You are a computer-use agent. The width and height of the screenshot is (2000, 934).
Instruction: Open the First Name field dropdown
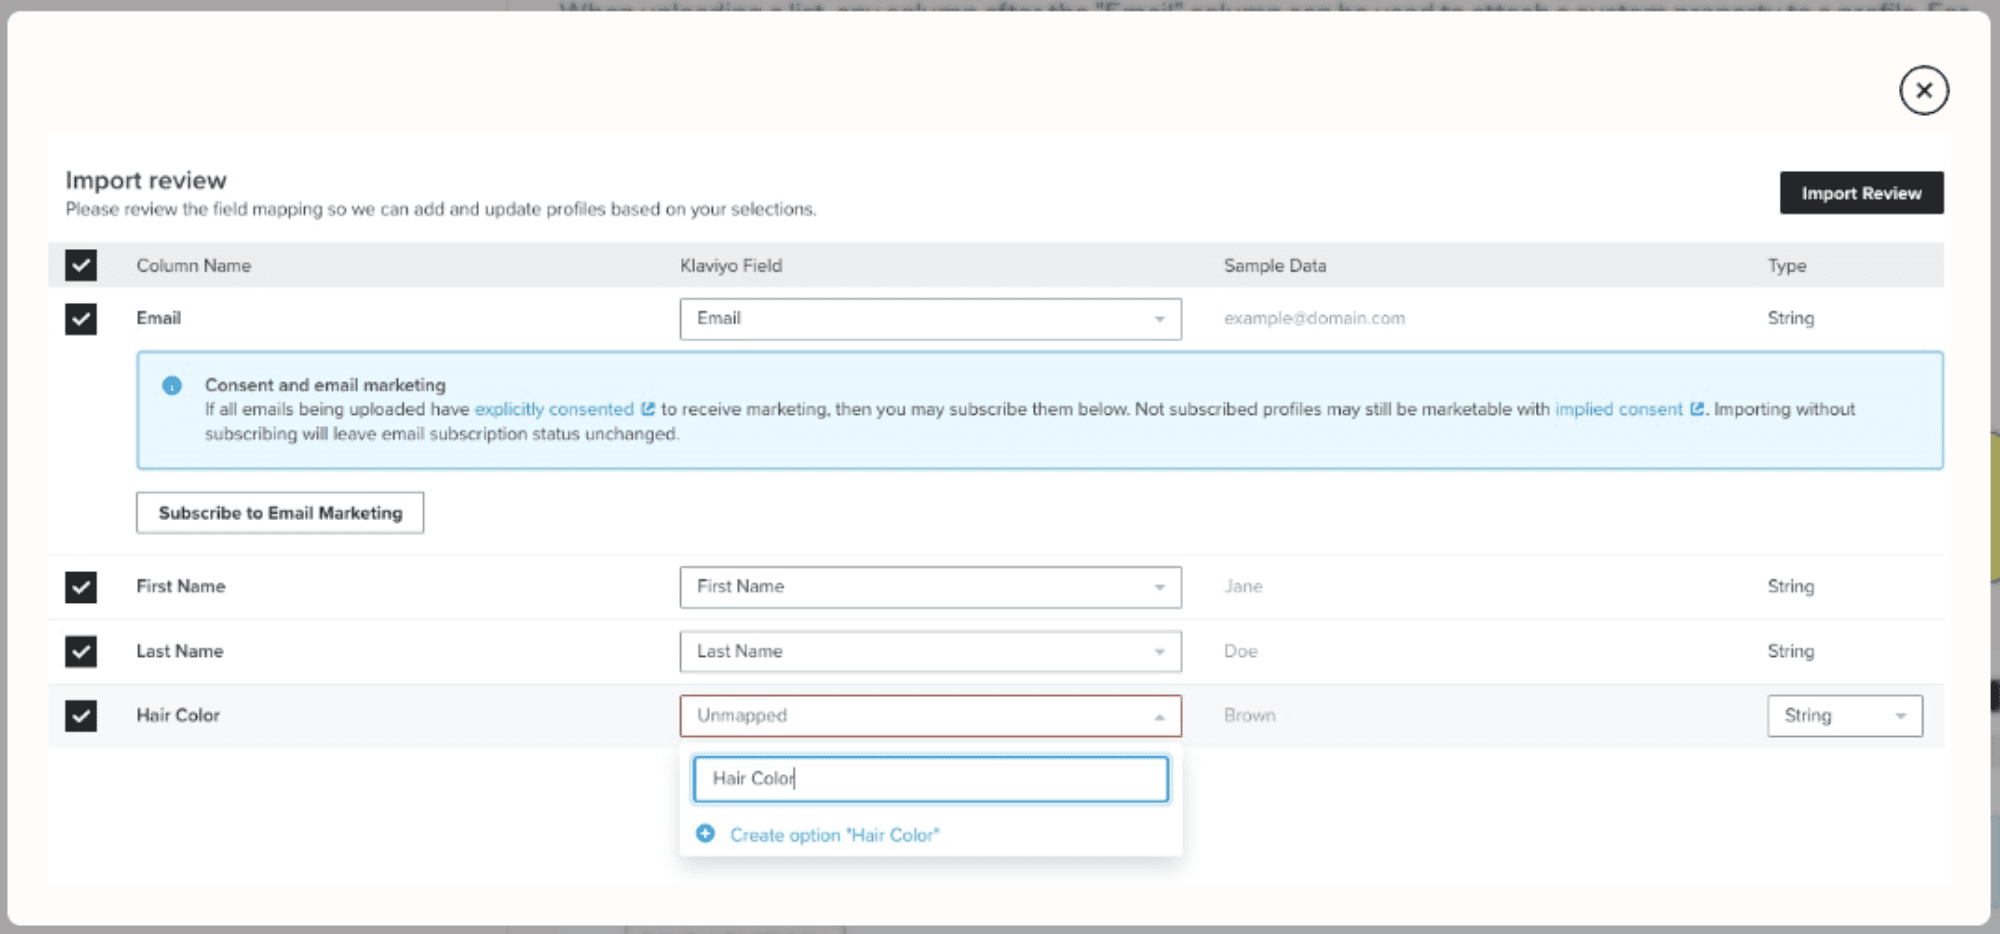click(x=930, y=587)
